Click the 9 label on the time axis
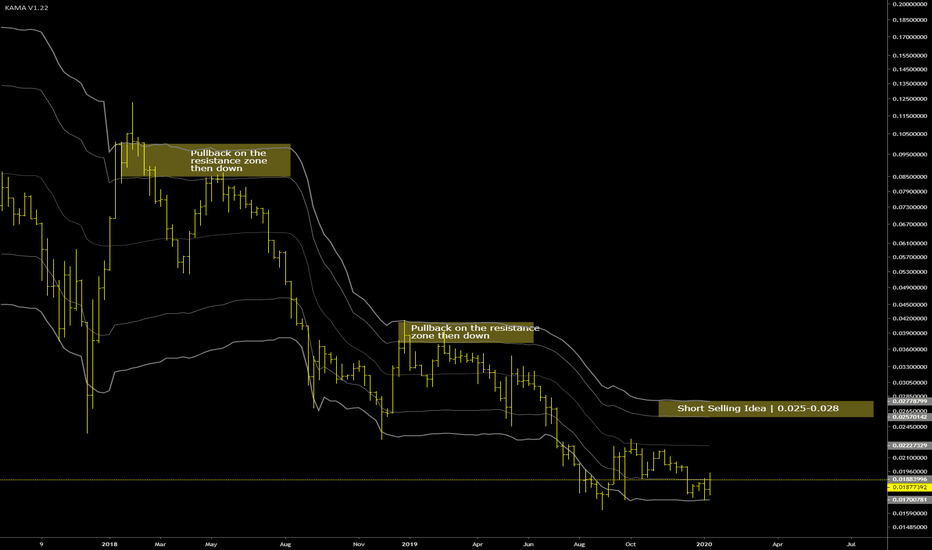The height and width of the screenshot is (550, 932). pos(41,544)
